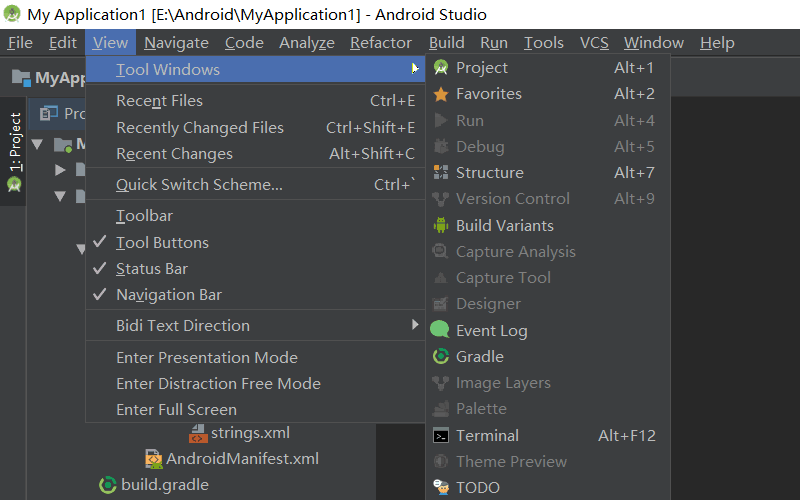Open the 1: Project side tab

coord(14,151)
